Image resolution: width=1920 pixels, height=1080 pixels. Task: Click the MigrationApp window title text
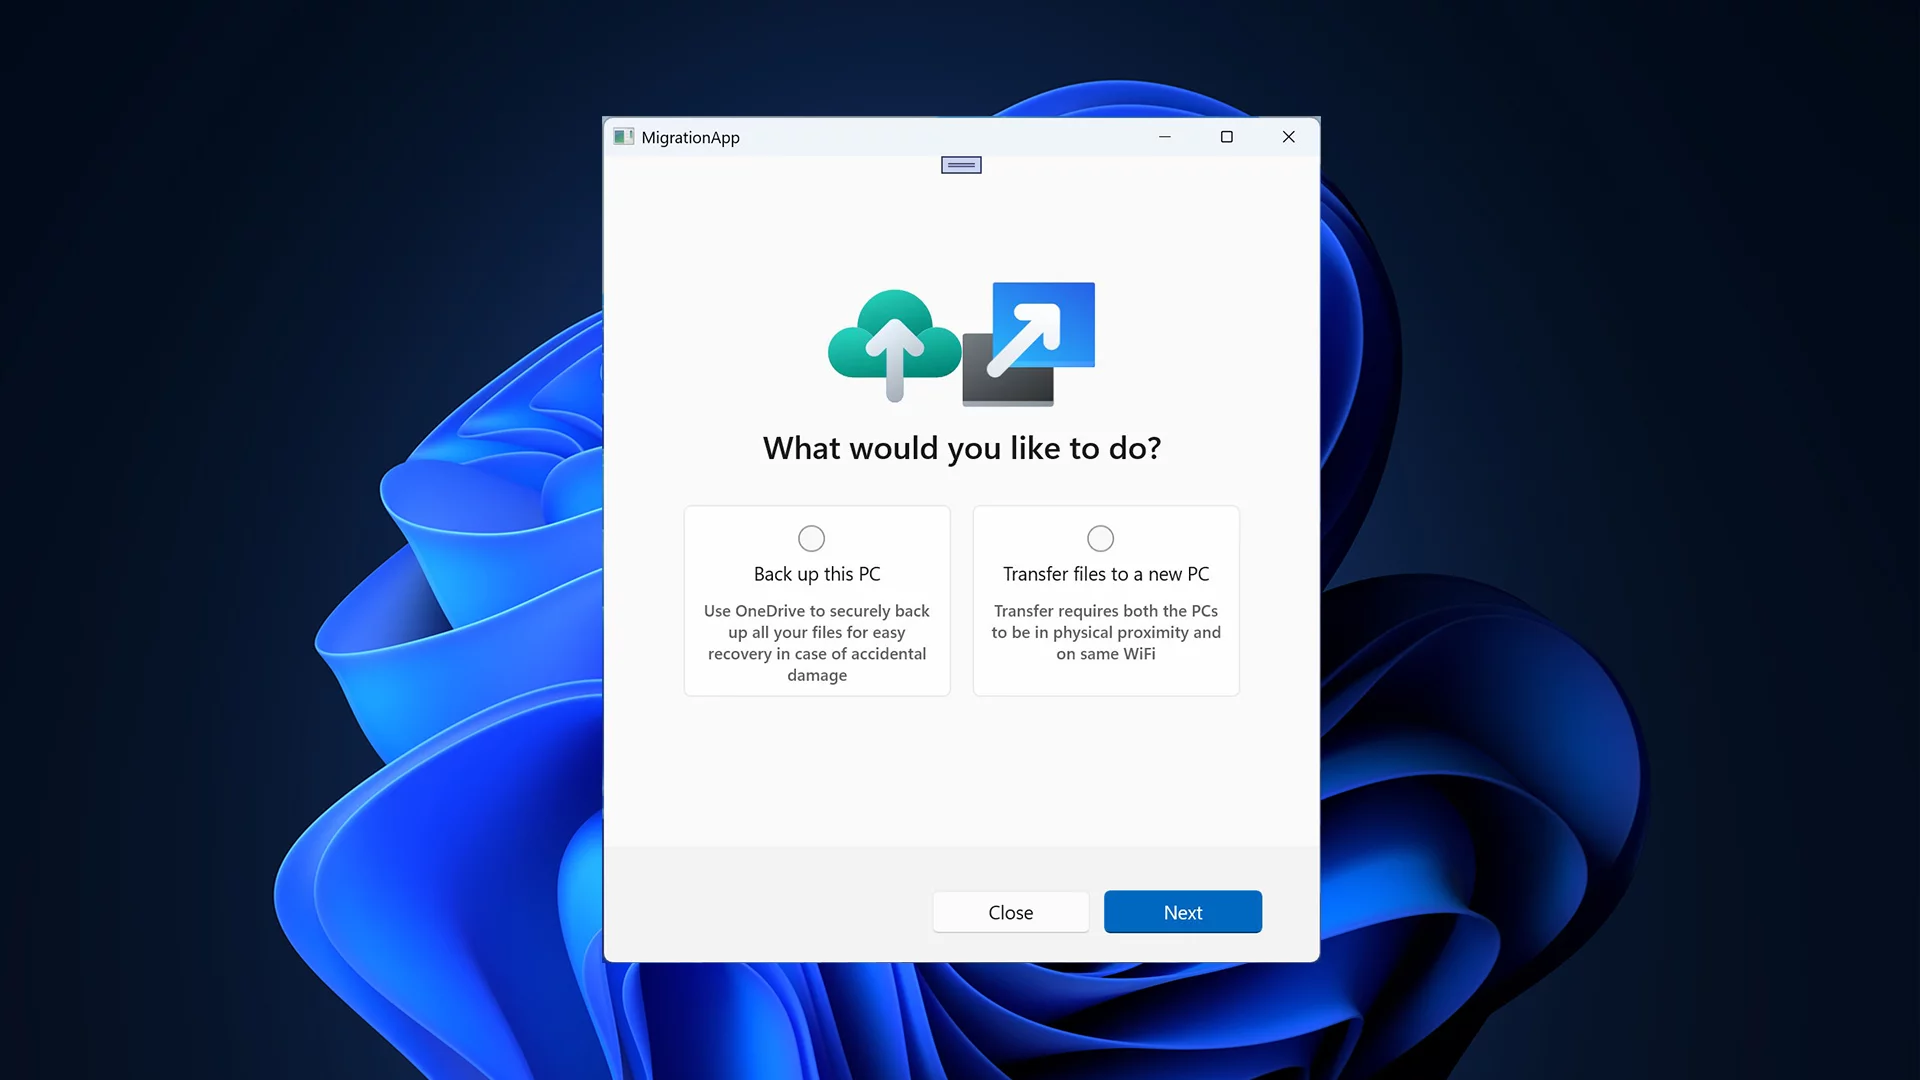(x=691, y=138)
